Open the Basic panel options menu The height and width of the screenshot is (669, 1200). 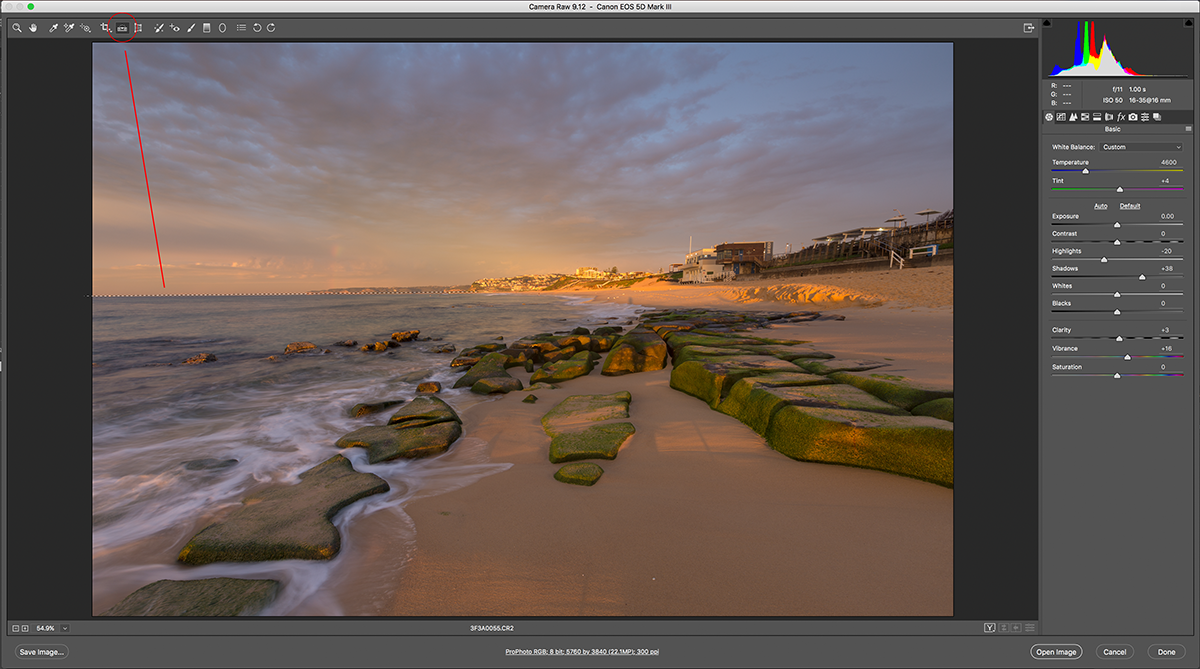pos(1189,129)
